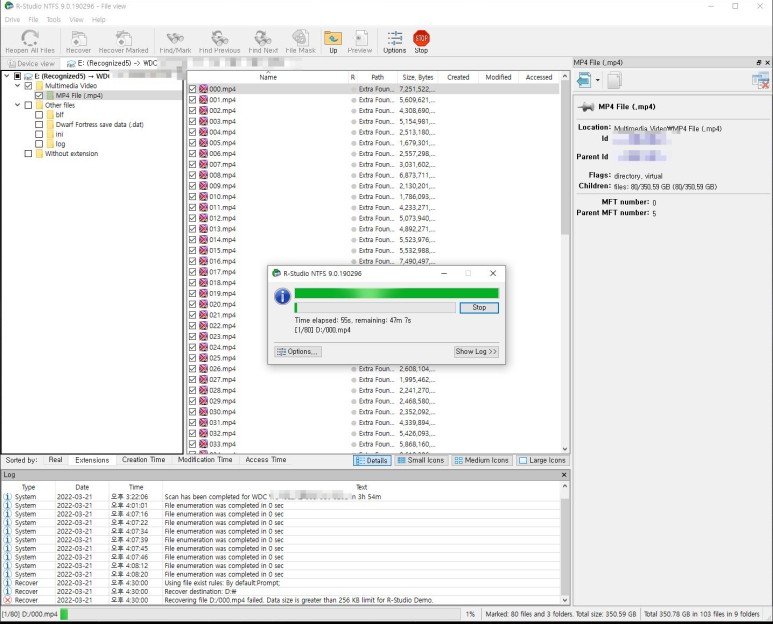Switch to Large Icons view
The image size is (773, 624).
click(542, 460)
